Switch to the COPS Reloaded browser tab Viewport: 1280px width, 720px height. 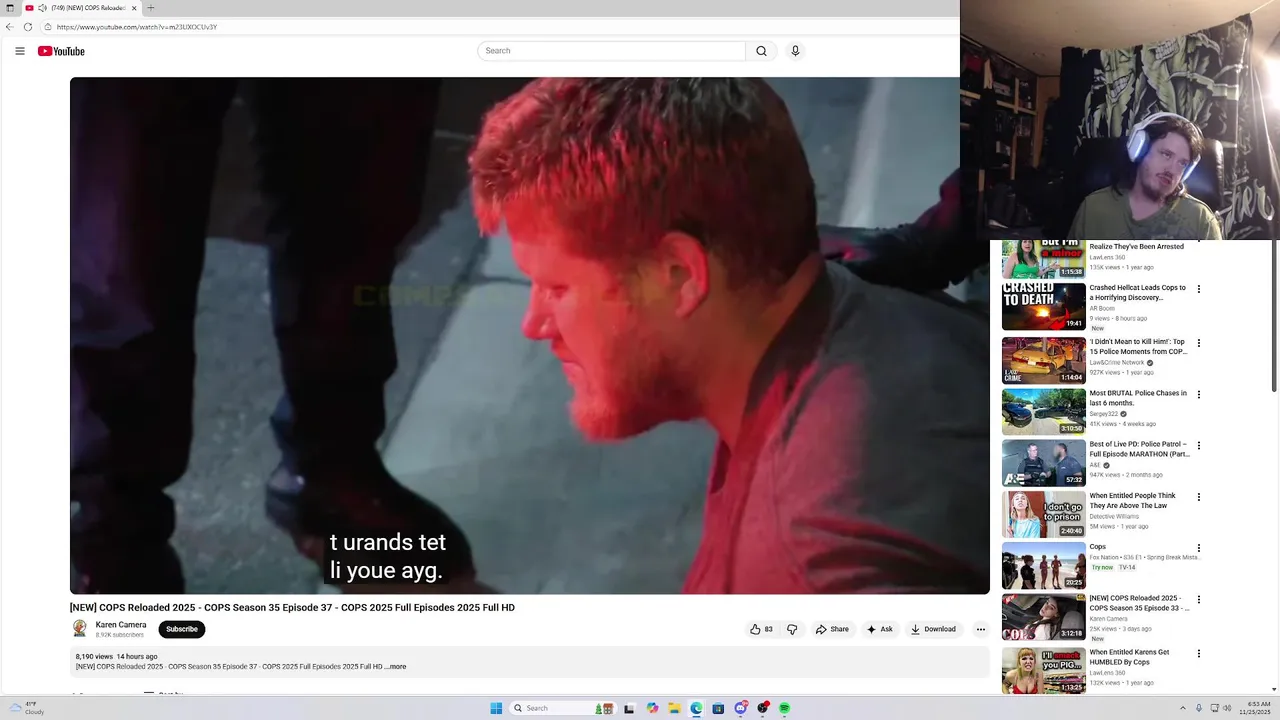[x=83, y=8]
